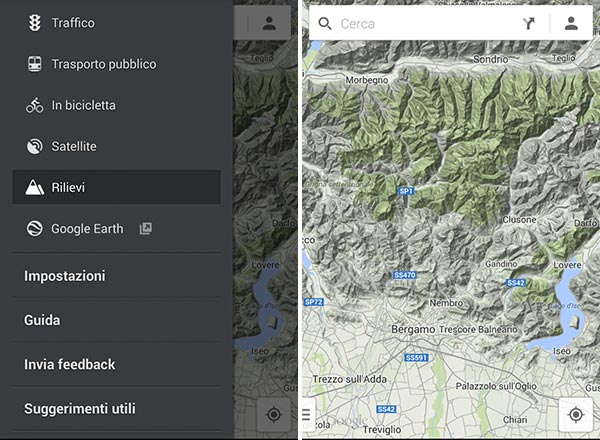The width and height of the screenshot is (600, 440).
Task: Tap the Trasporto pubblico train icon
Action: point(35,64)
